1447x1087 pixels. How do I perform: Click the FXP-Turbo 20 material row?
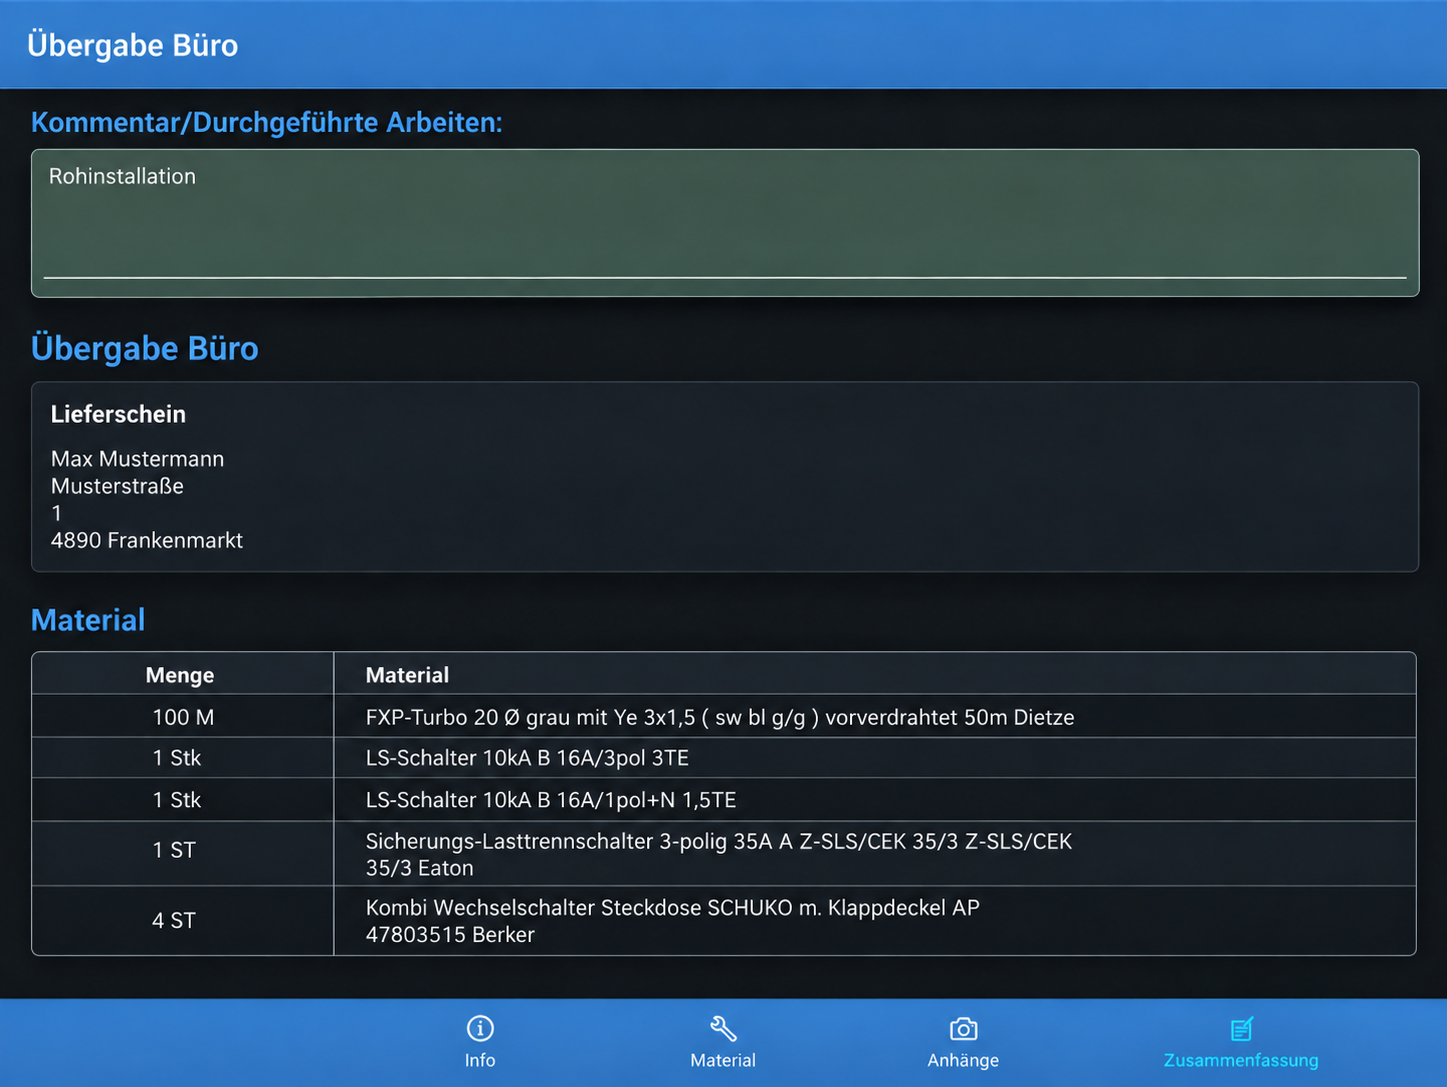[724, 717]
